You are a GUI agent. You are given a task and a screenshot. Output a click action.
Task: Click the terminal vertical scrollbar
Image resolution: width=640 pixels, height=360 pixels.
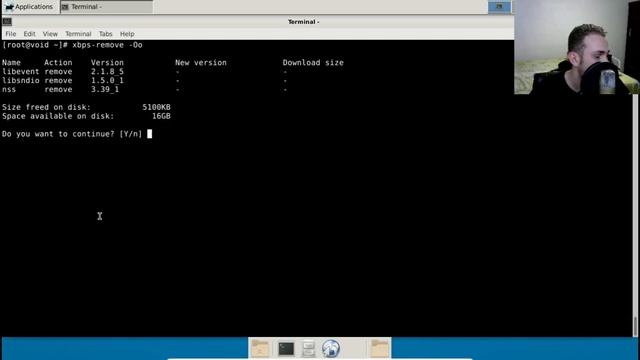(x=635, y=215)
